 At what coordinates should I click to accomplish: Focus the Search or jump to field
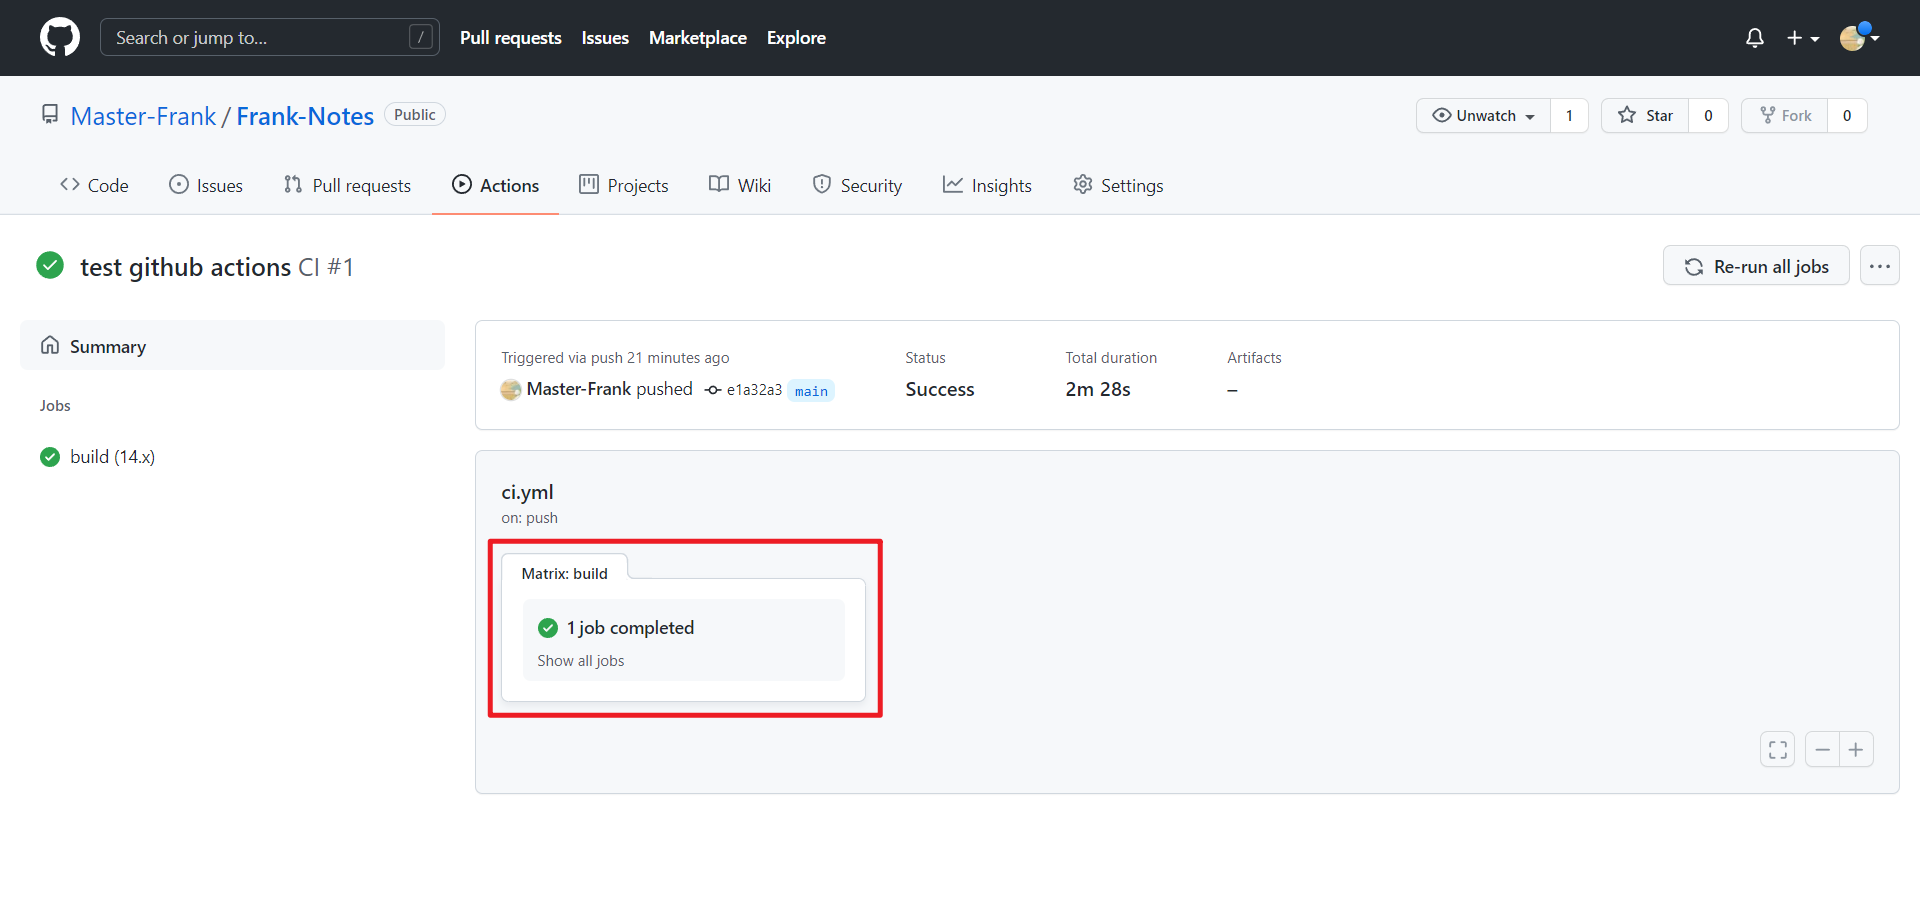270,37
